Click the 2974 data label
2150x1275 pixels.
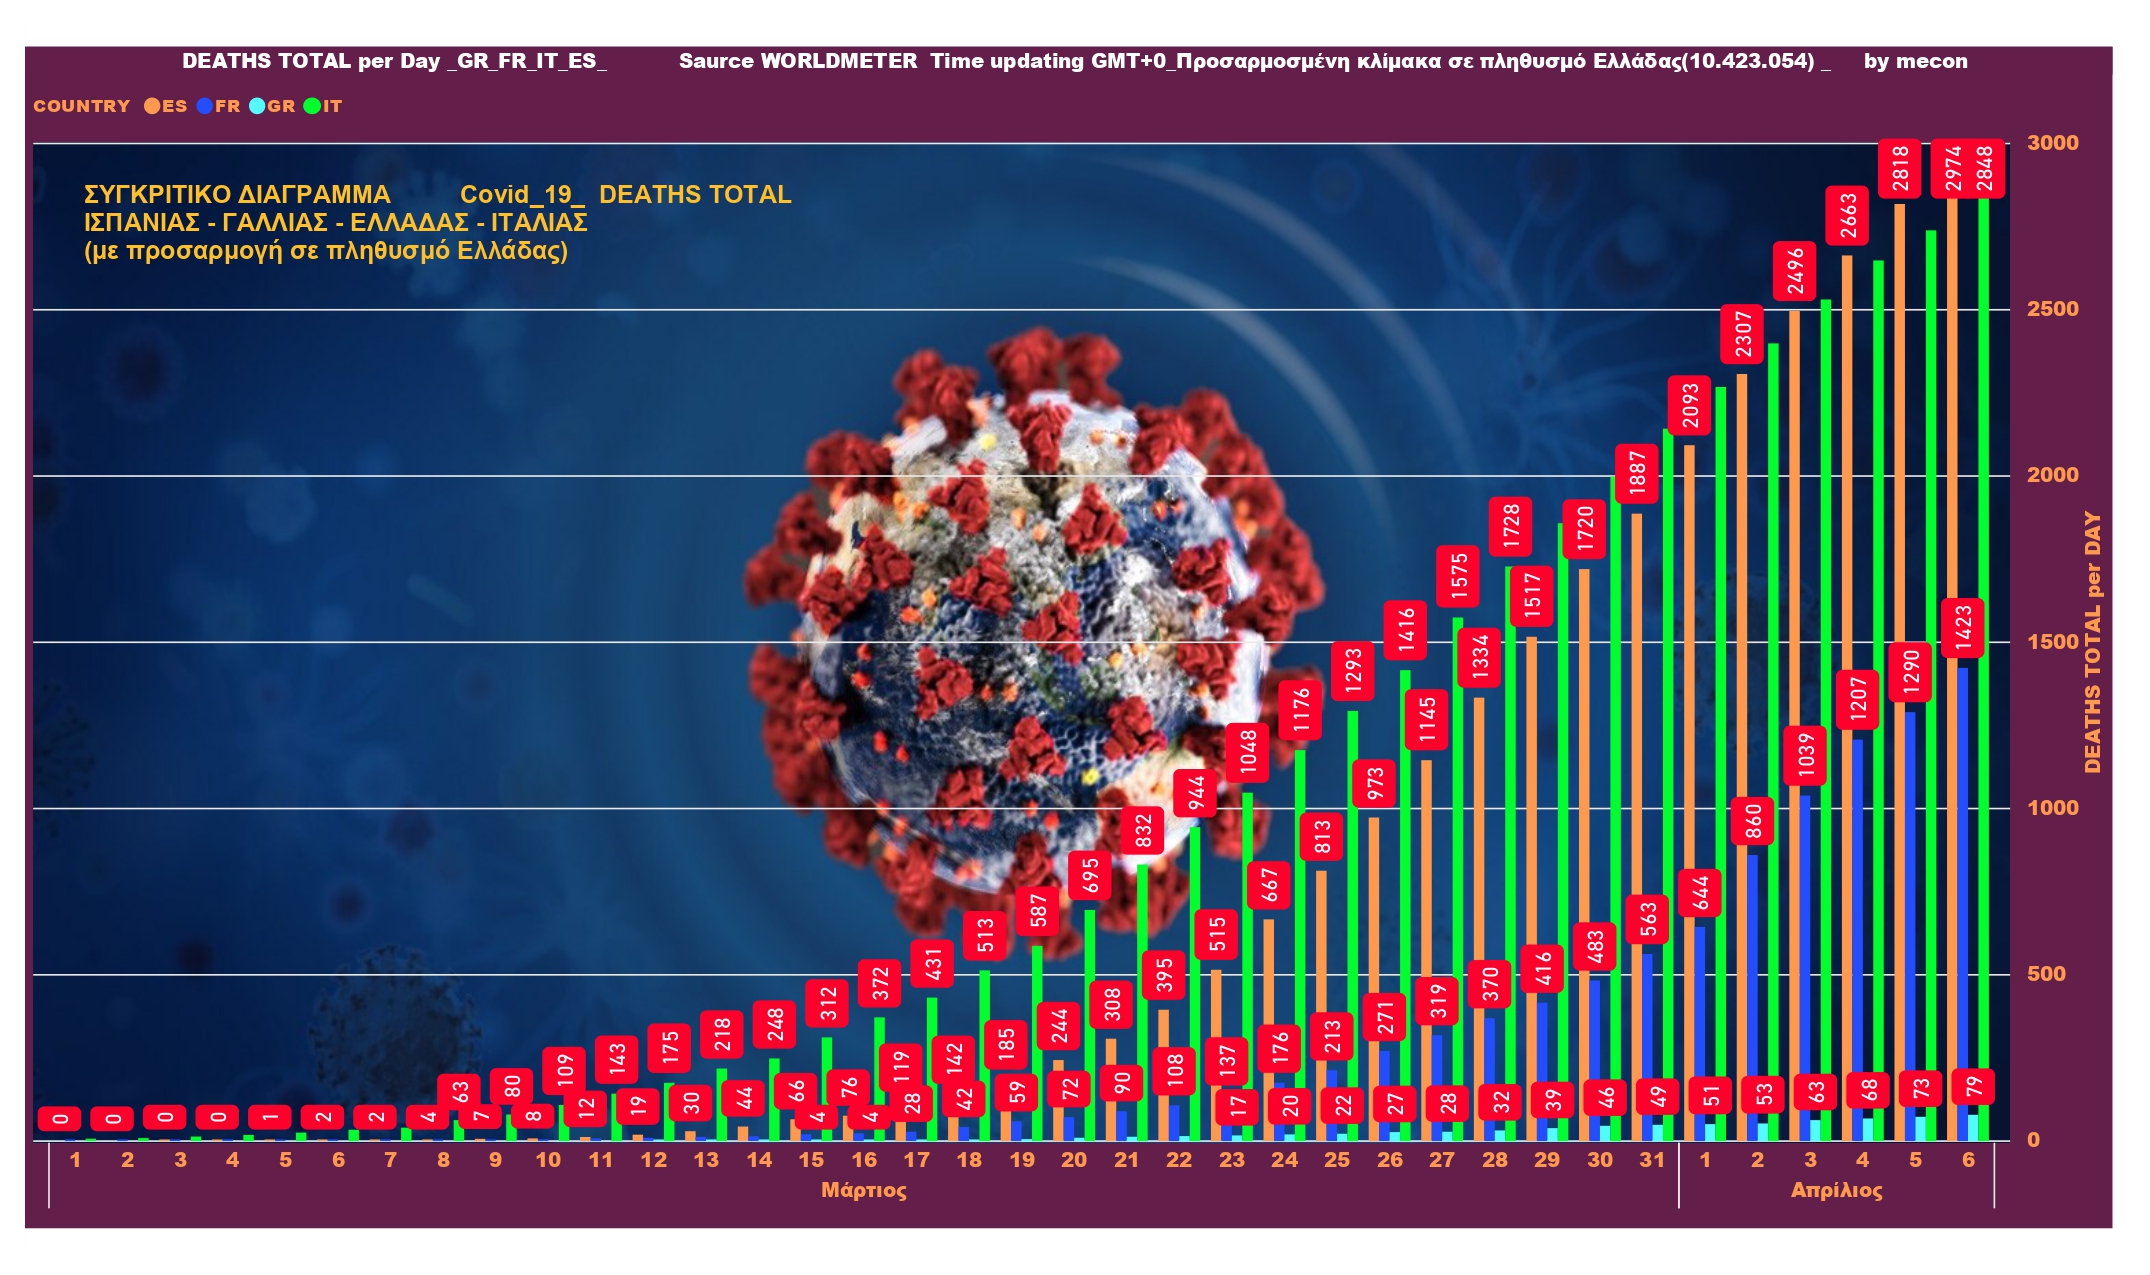[1953, 168]
